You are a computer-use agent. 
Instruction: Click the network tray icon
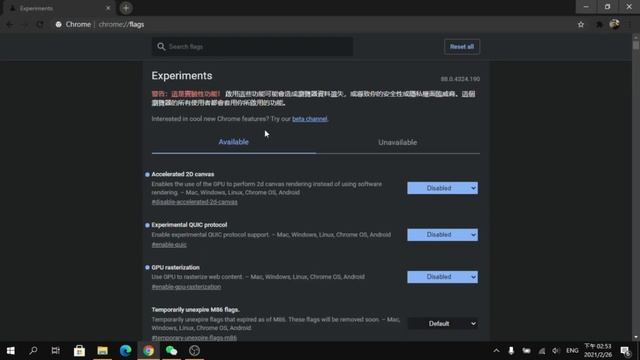pyautogui.click(x=542, y=351)
